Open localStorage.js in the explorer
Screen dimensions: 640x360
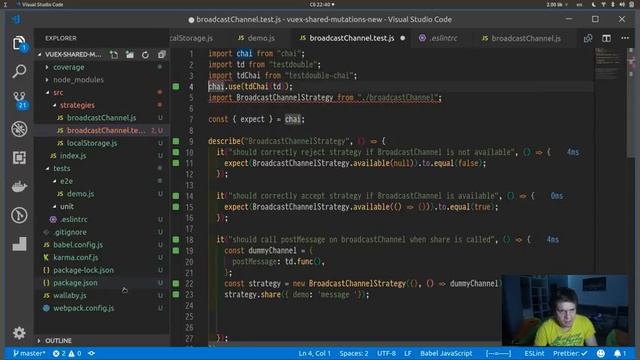pos(92,143)
